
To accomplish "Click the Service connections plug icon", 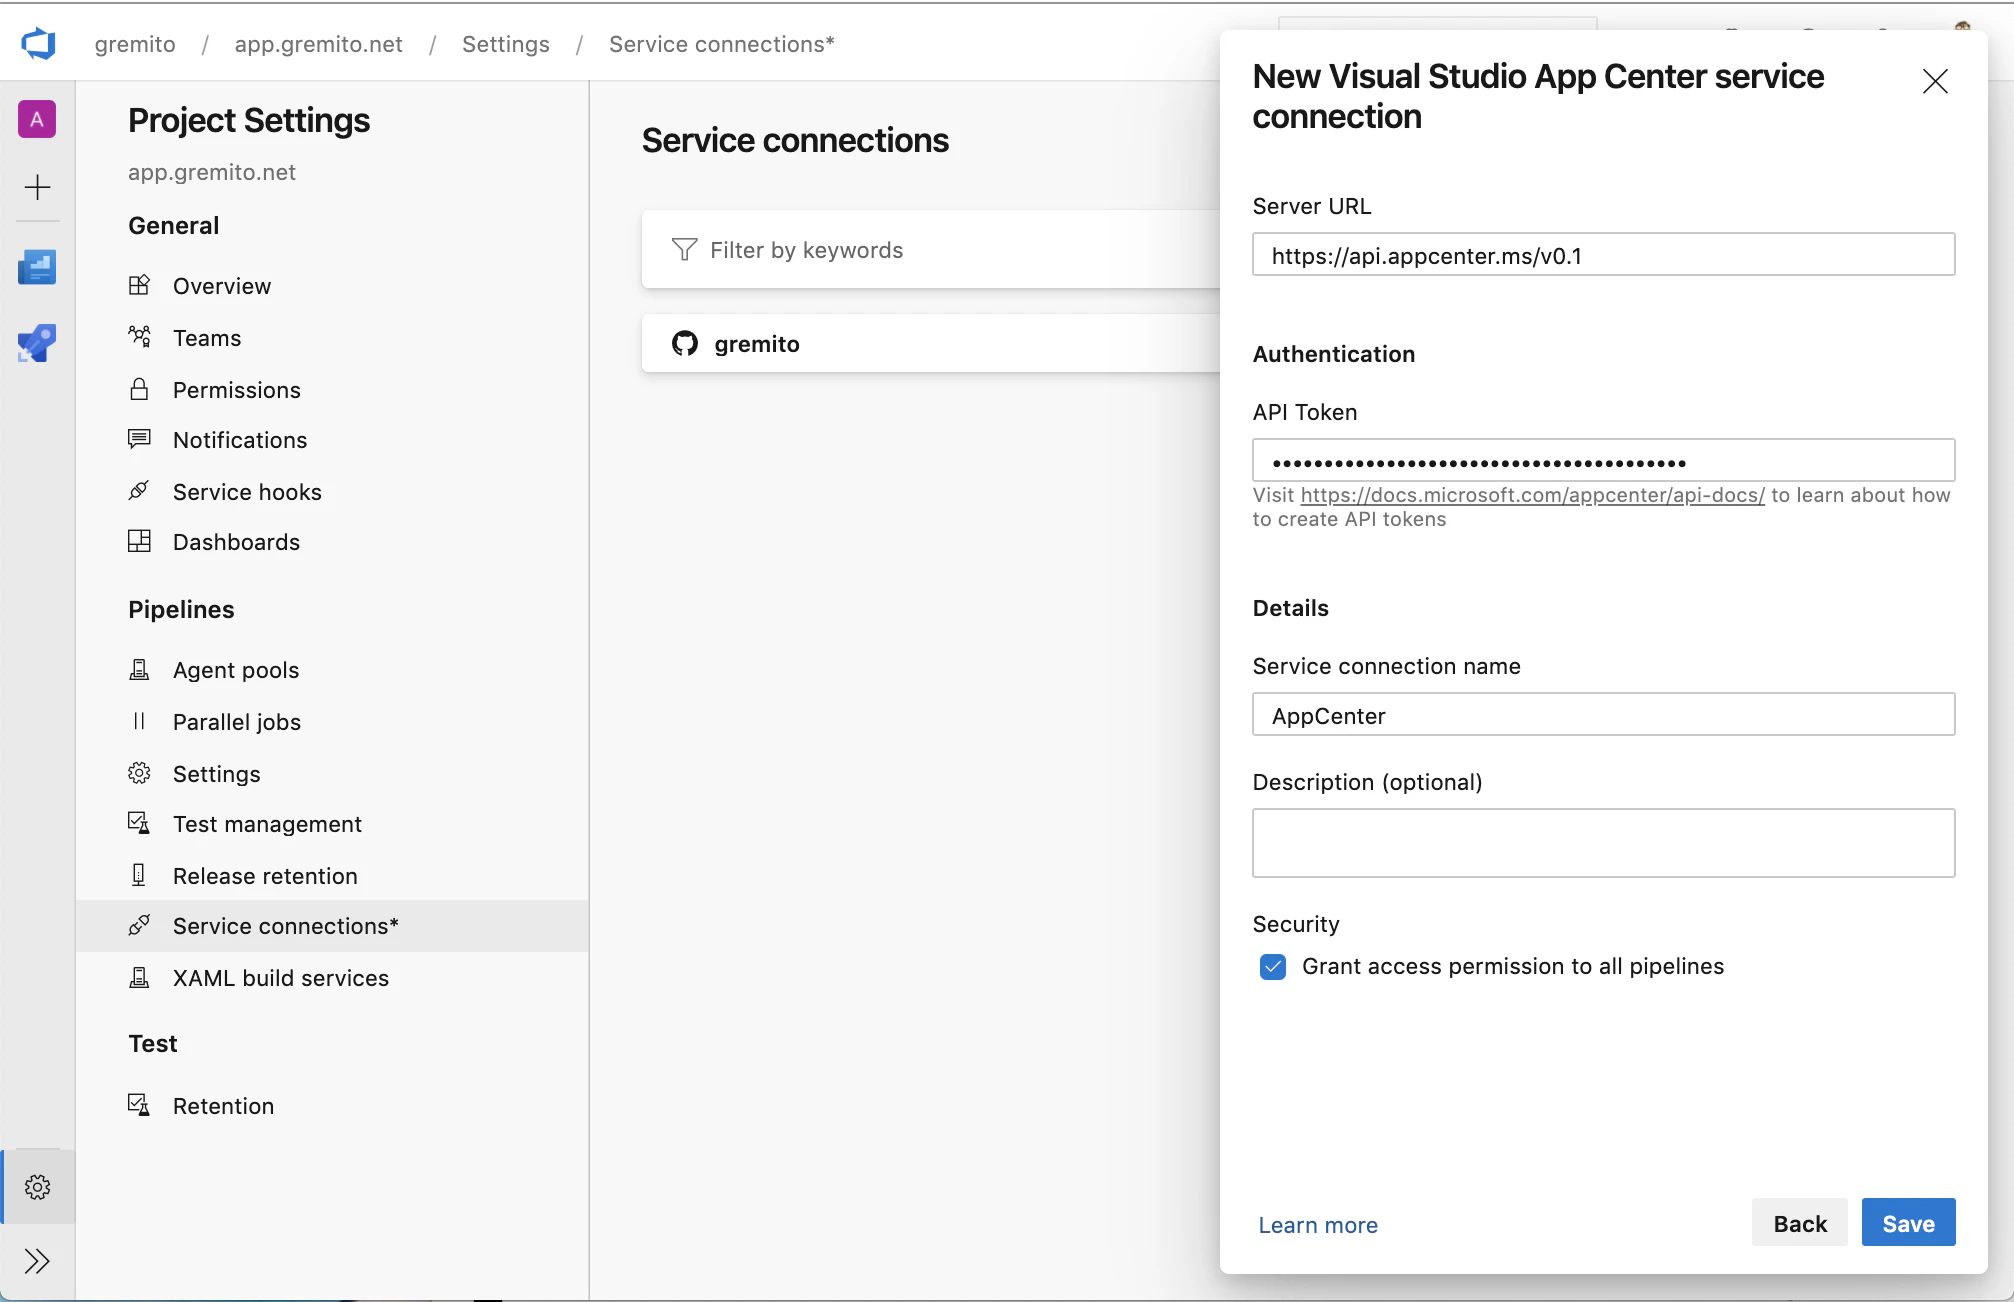I will [139, 925].
